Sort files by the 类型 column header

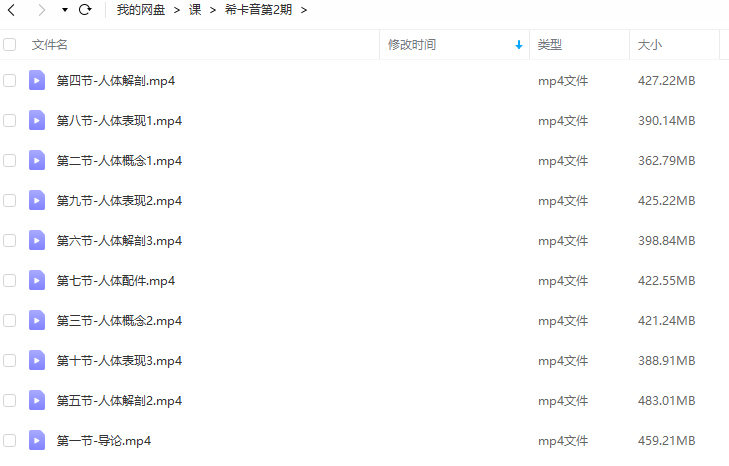[x=550, y=45]
